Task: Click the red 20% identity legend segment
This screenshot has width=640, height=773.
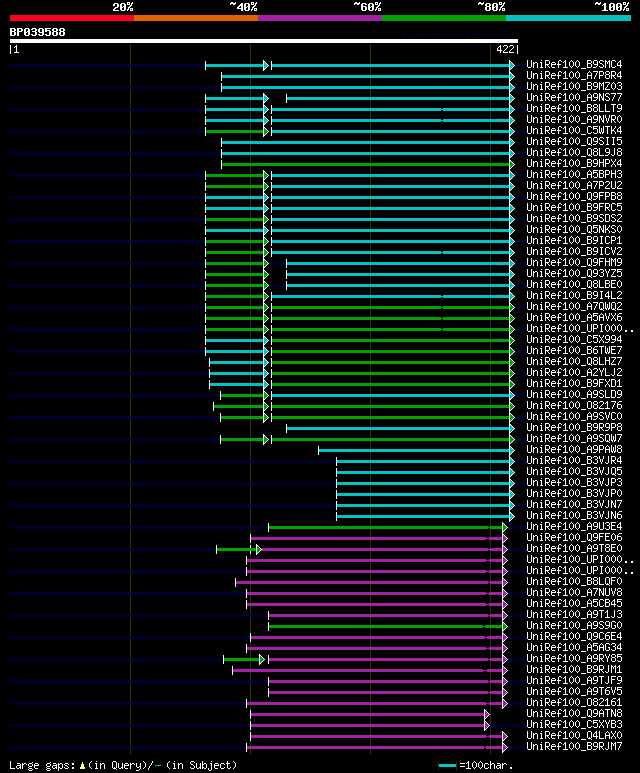Action: pyautogui.click(x=71, y=18)
